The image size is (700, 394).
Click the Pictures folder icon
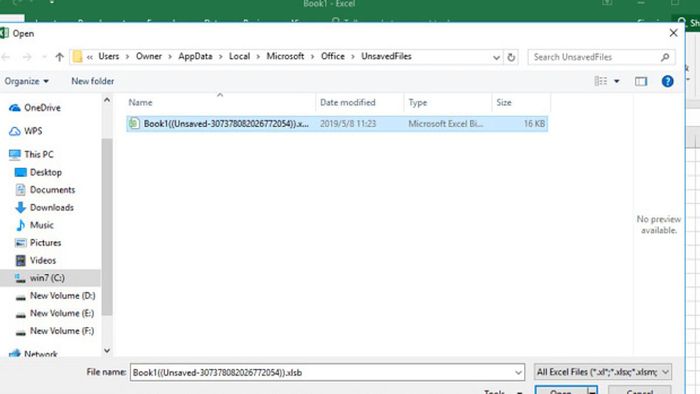pyautogui.click(x=21, y=243)
